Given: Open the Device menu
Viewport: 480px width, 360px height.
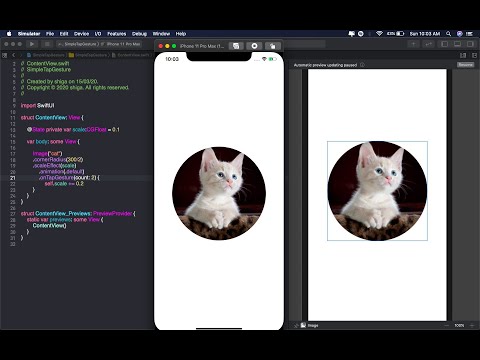Looking at the screenshot, I should [x=81, y=34].
